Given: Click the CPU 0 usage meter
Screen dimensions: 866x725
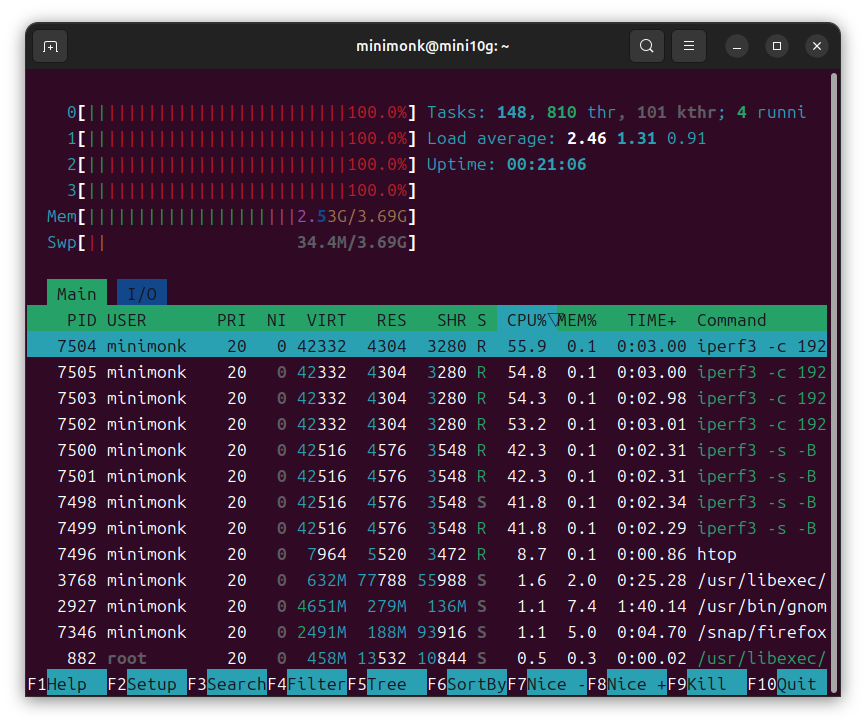Looking at the screenshot, I should coord(241,113).
